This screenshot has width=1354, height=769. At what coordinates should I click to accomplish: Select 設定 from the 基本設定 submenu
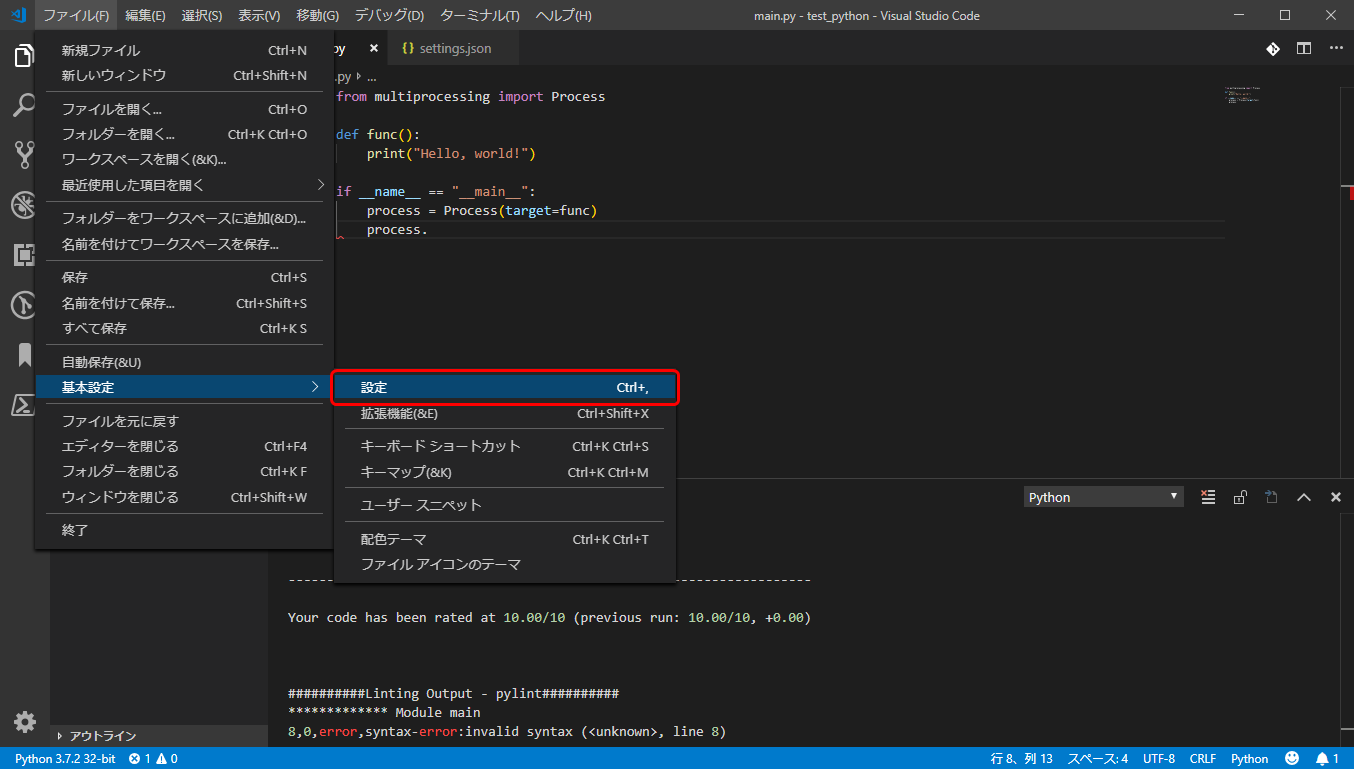coord(505,387)
